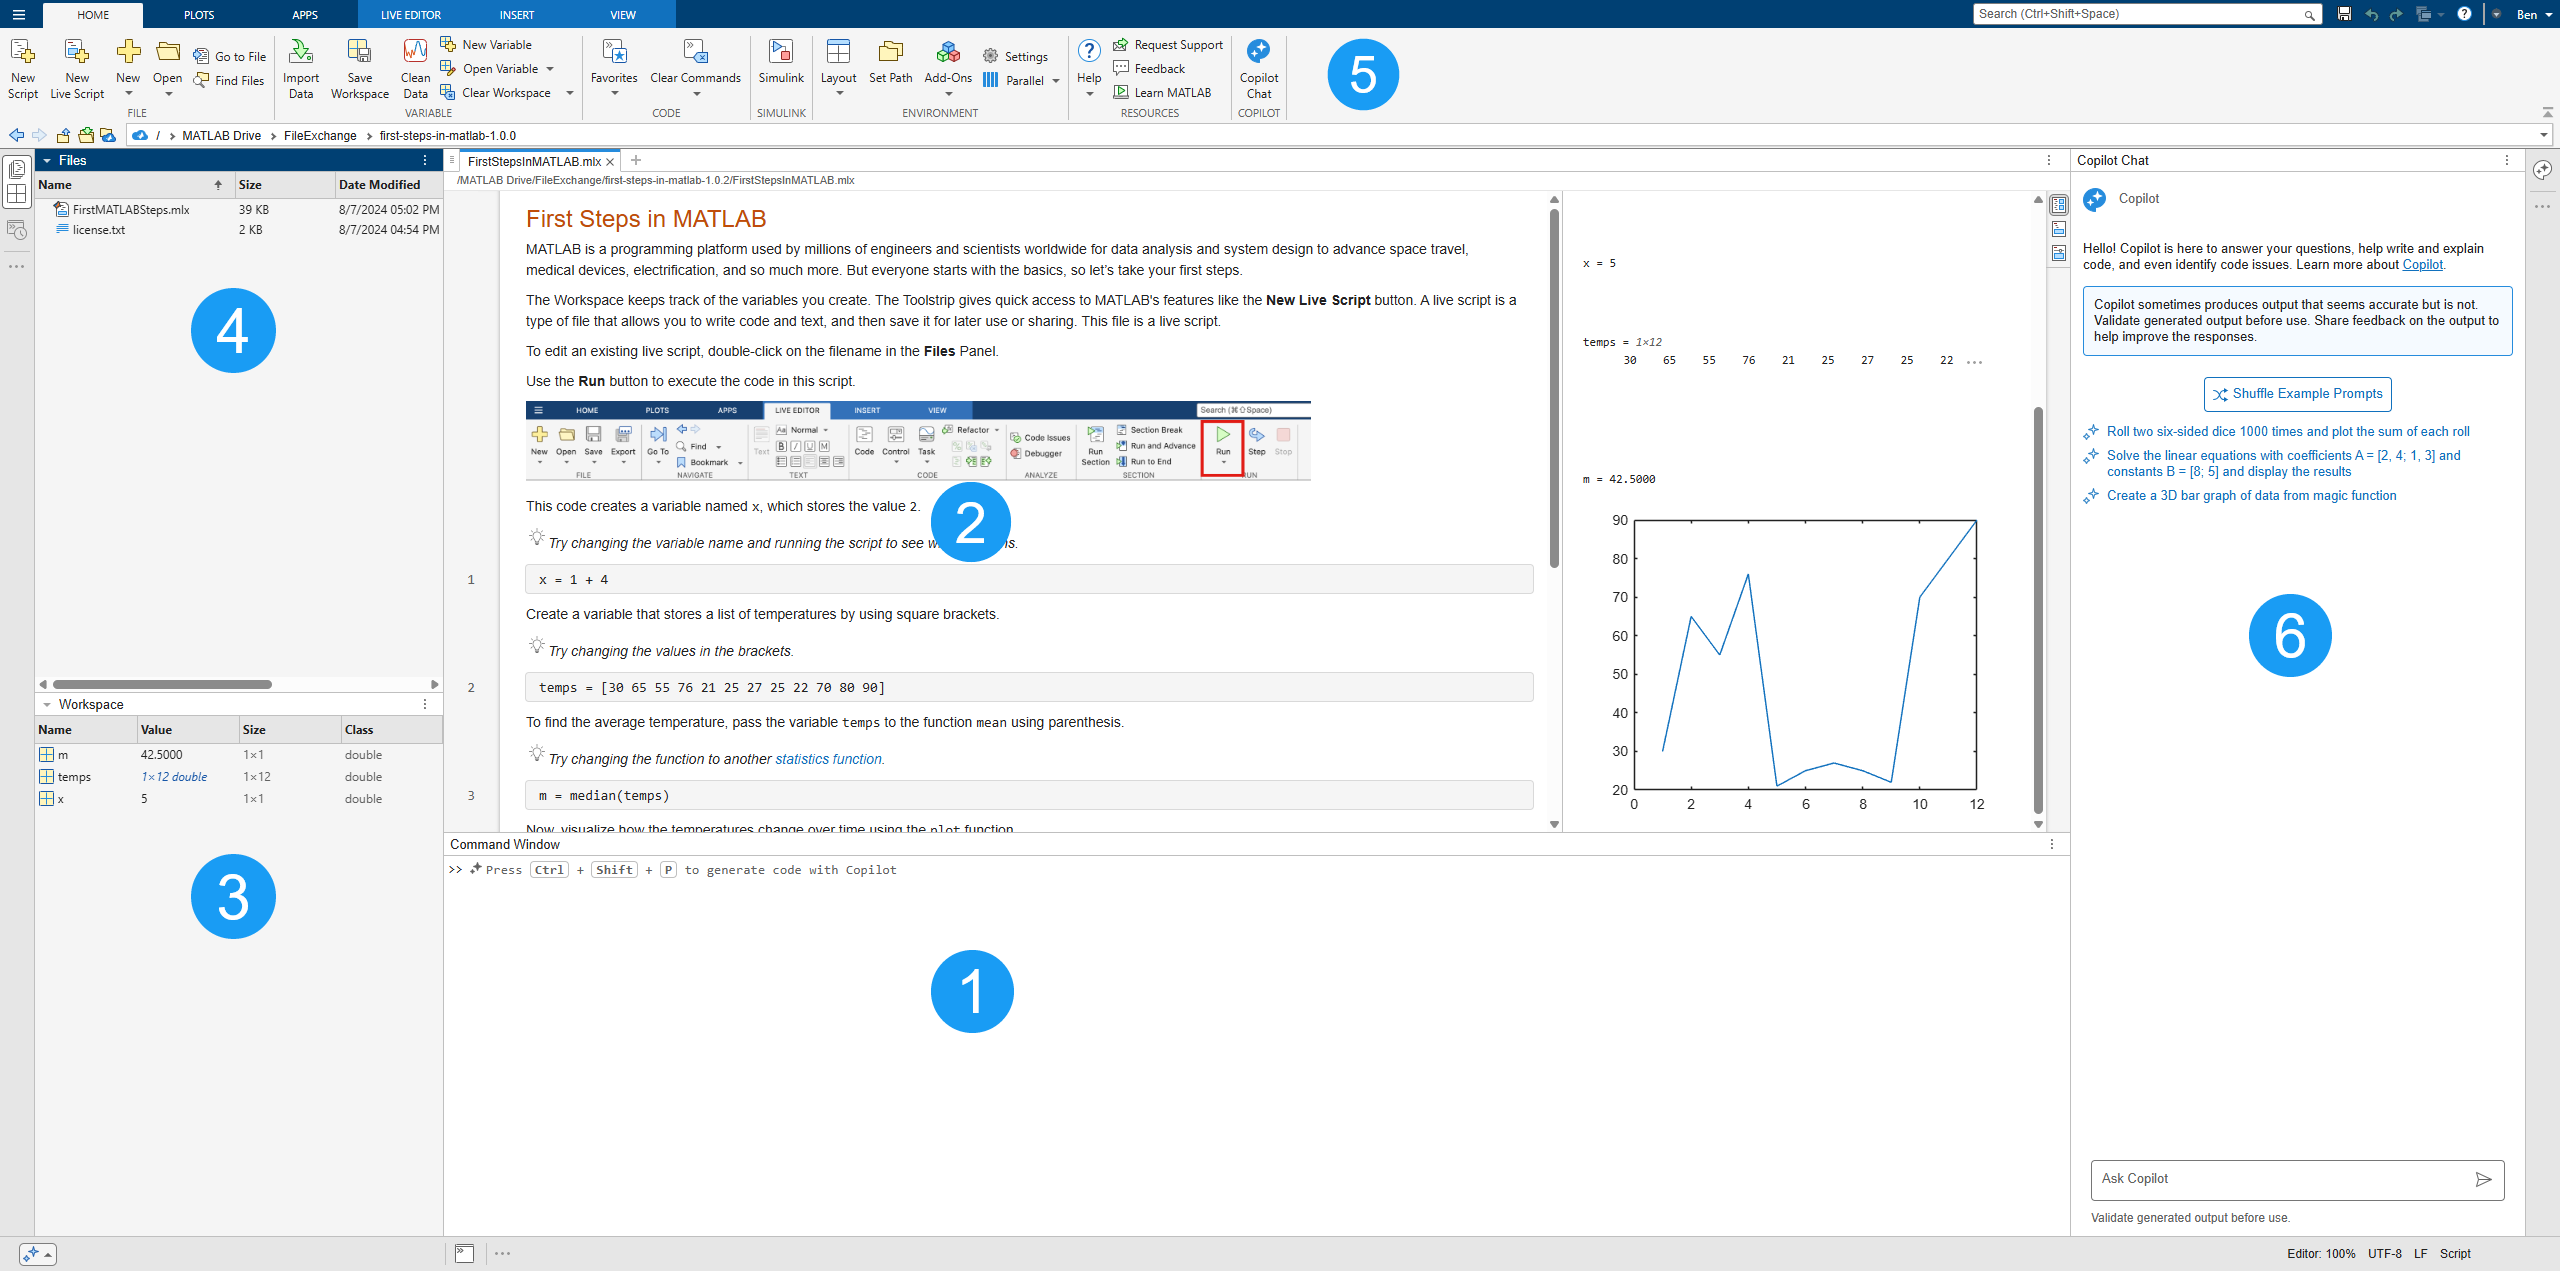Go up one folder level
The width and height of the screenshot is (2560, 1271).
point(63,135)
